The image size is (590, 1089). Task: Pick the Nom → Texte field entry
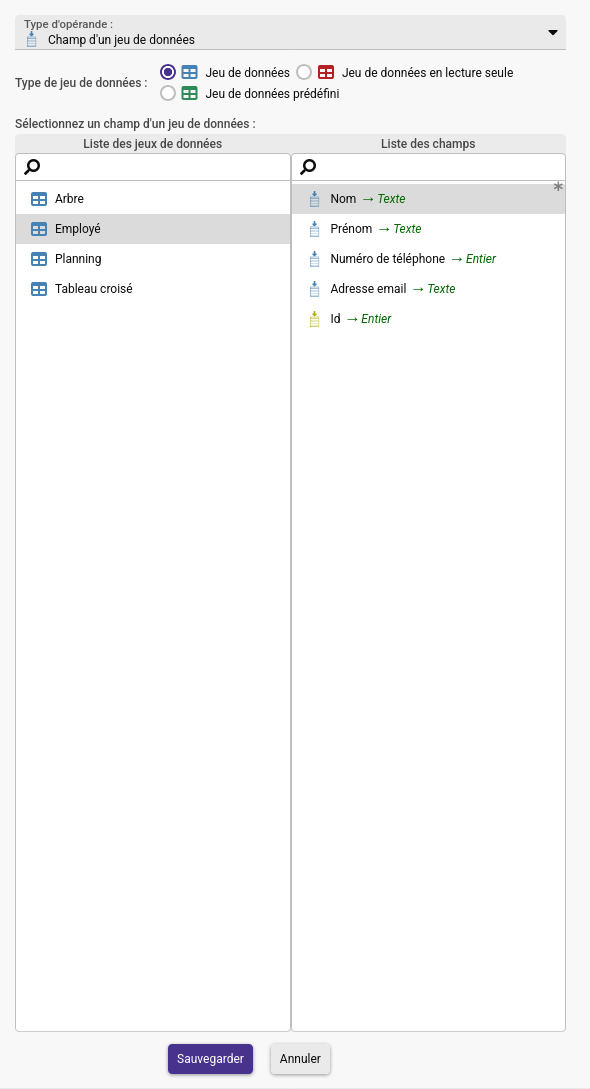(x=428, y=199)
